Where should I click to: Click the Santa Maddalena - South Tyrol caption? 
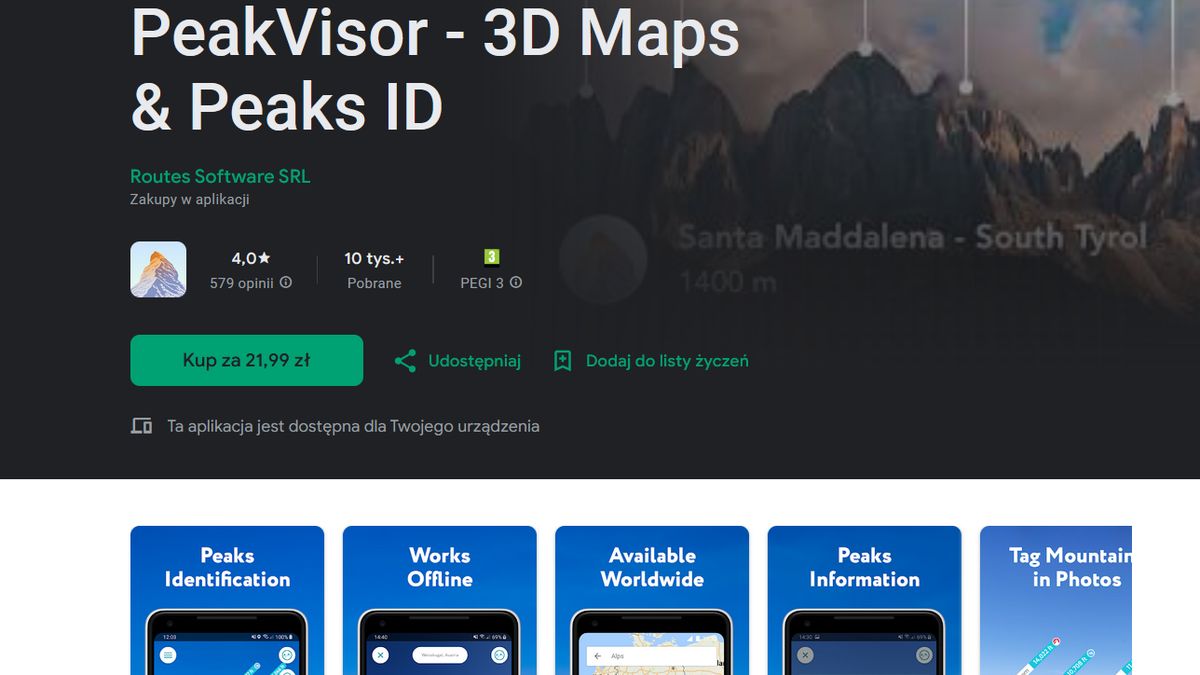point(912,238)
